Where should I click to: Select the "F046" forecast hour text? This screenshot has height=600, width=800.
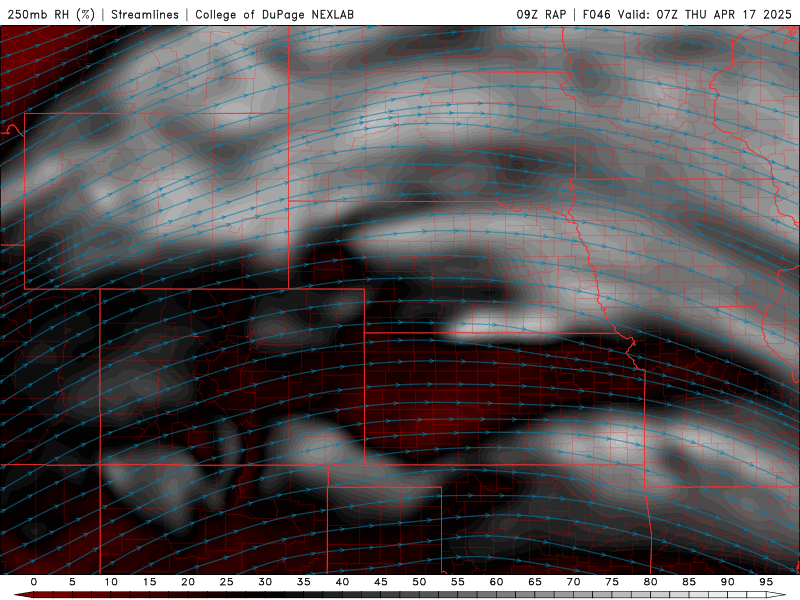pos(596,14)
